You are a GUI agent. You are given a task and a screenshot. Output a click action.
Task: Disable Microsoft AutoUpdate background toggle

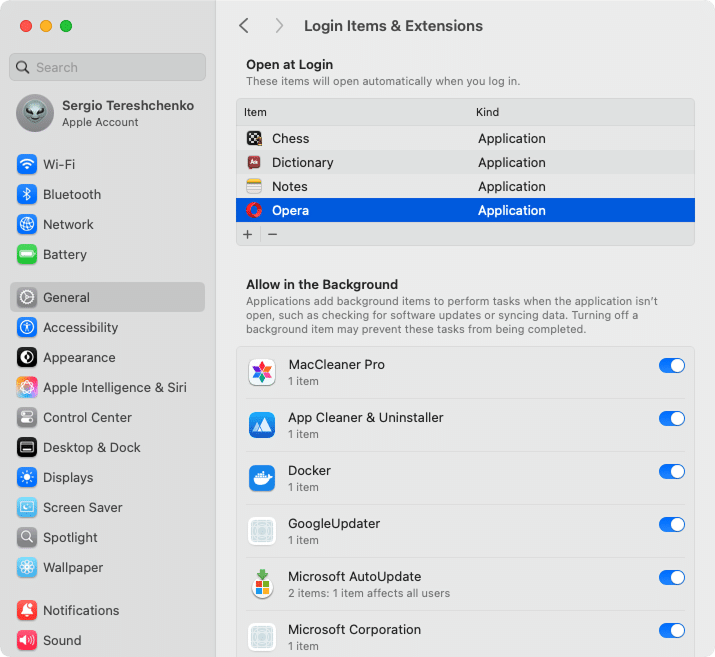(x=672, y=578)
